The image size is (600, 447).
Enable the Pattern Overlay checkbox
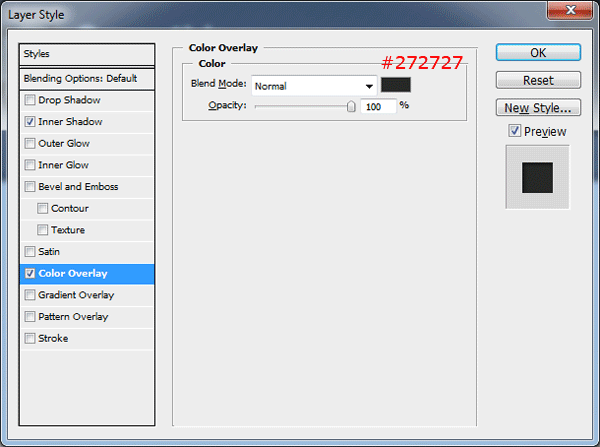[x=30, y=317]
